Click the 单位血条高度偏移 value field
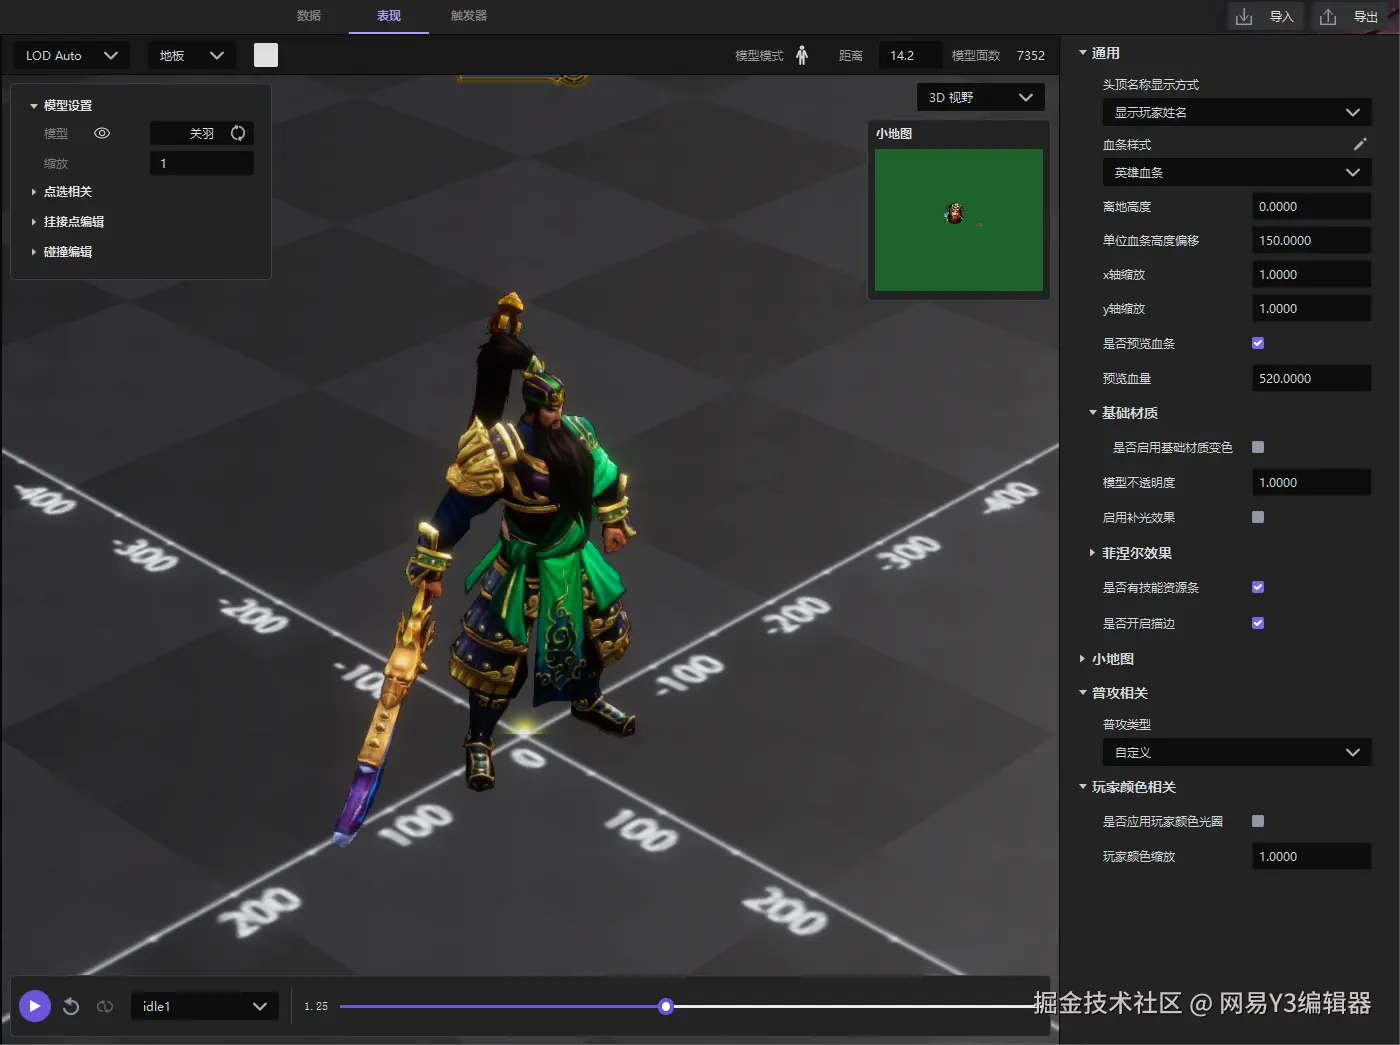 (x=1311, y=240)
